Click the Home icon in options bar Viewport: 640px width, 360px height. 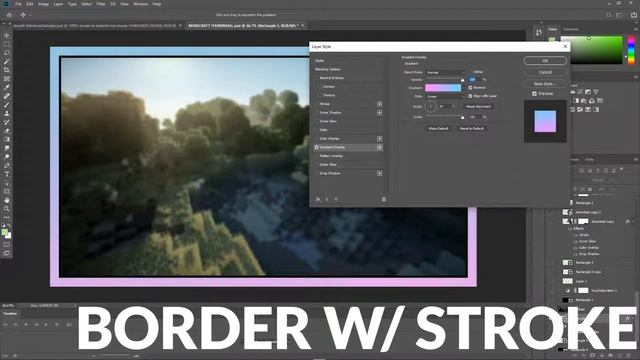pos(9,15)
